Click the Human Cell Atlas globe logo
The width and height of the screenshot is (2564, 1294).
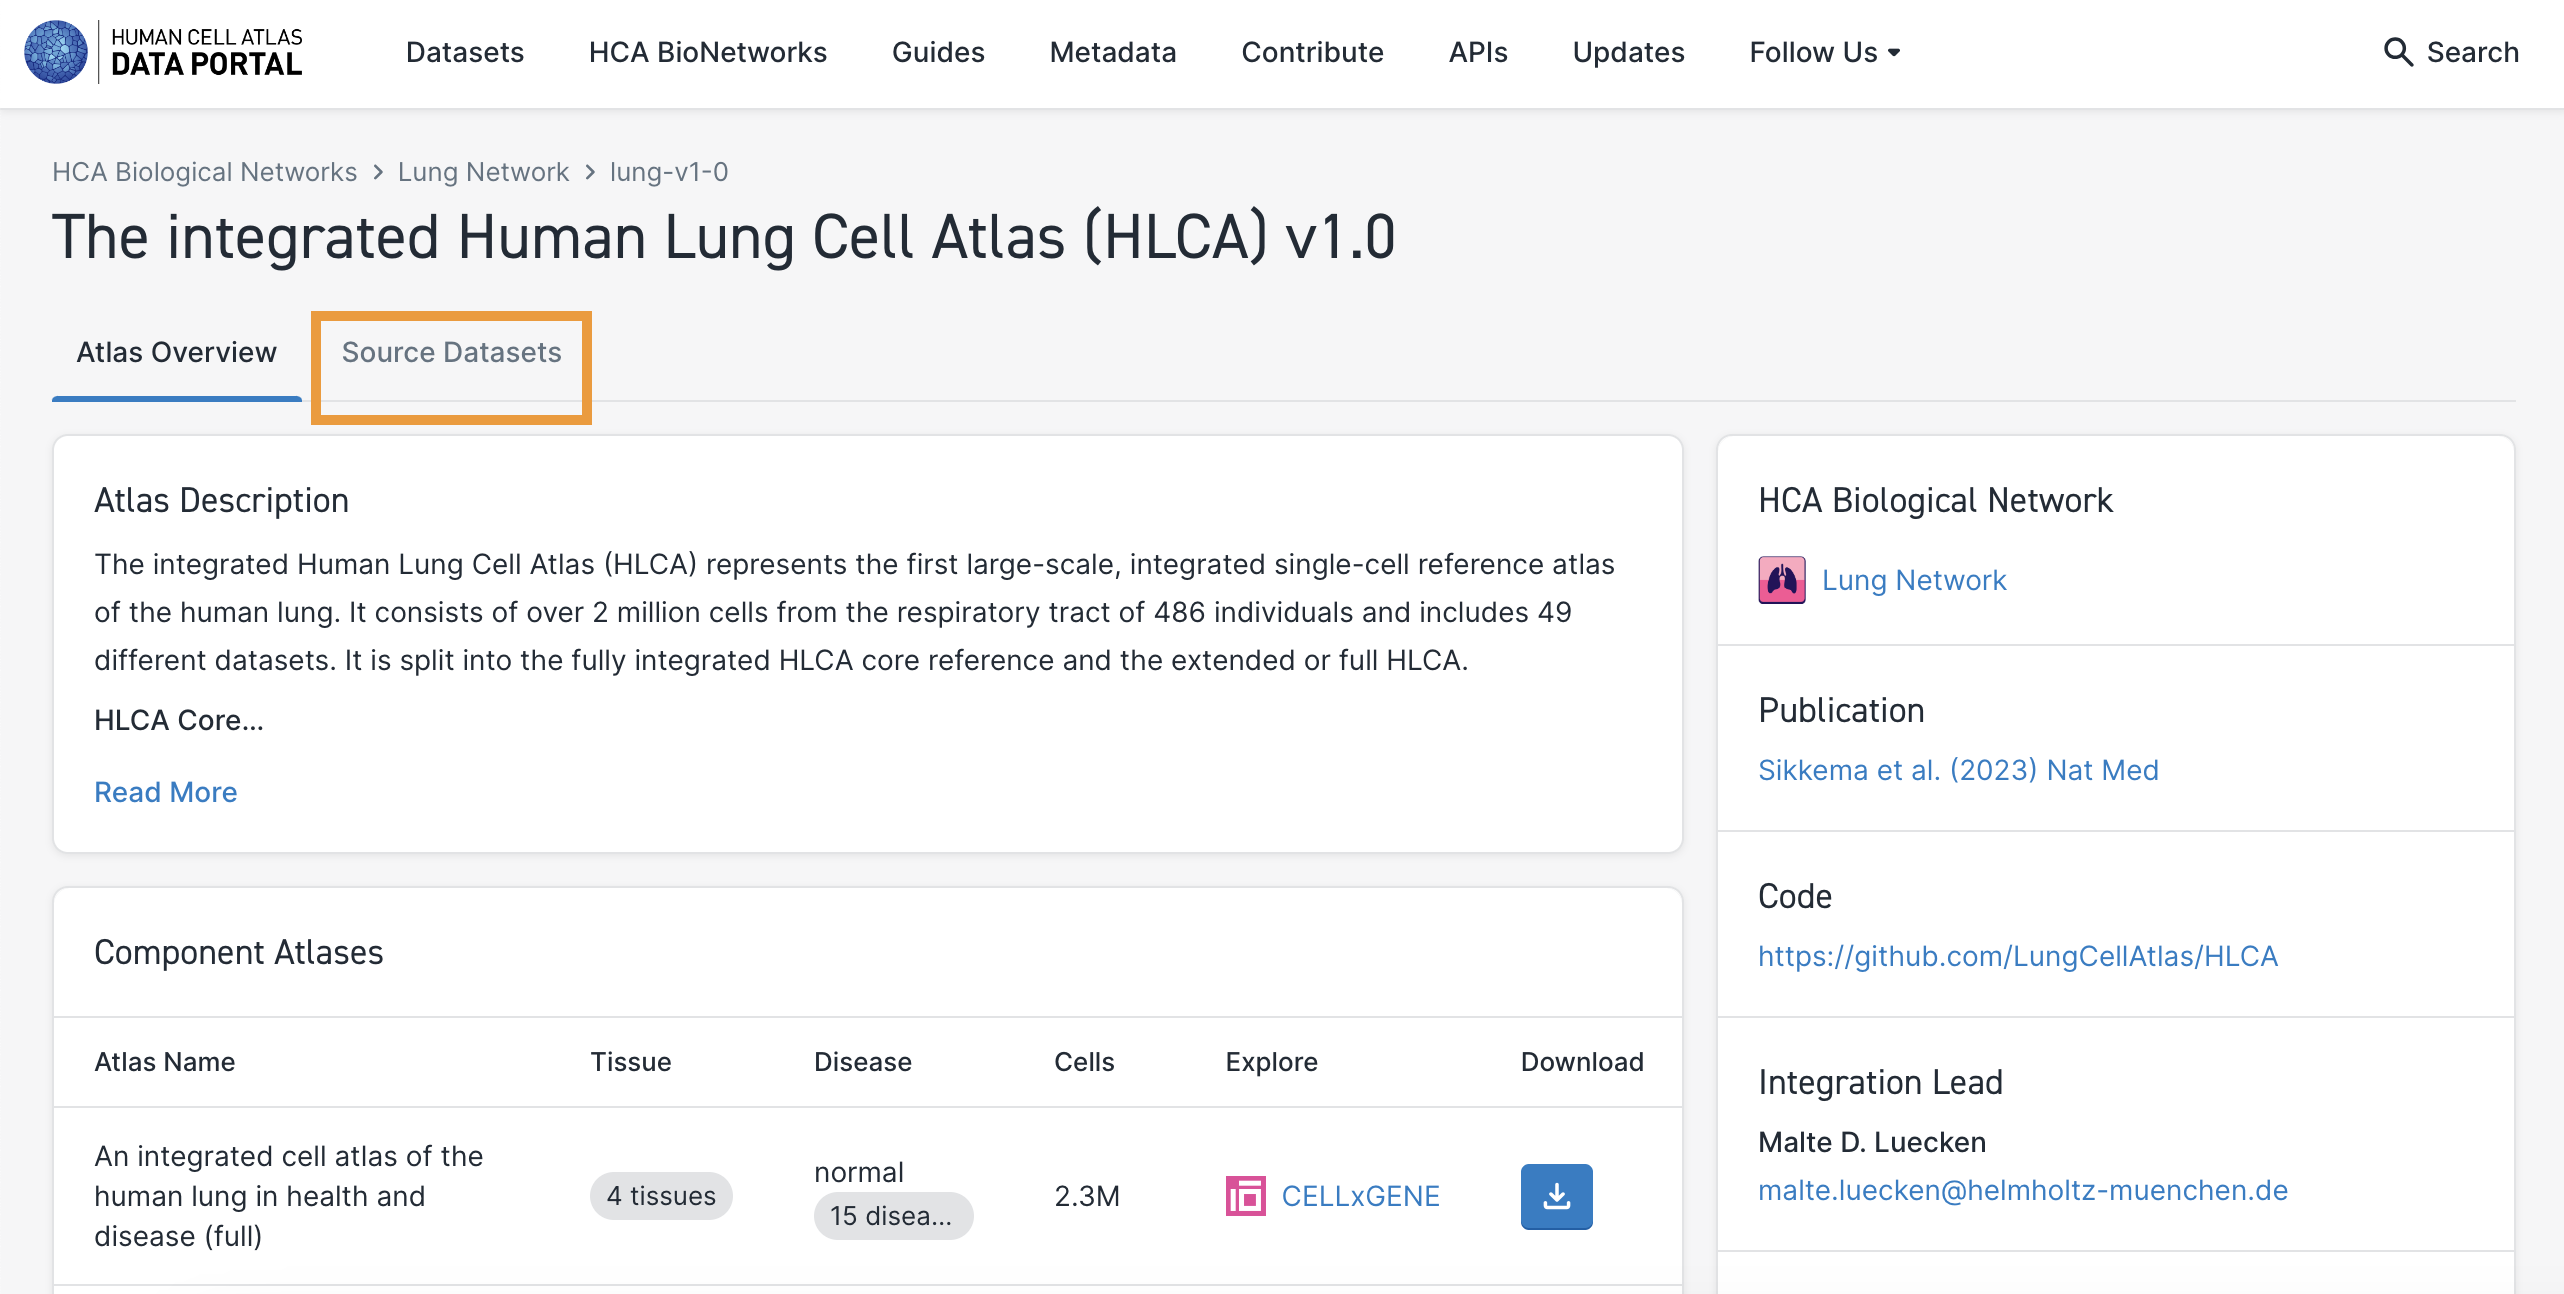tap(56, 52)
